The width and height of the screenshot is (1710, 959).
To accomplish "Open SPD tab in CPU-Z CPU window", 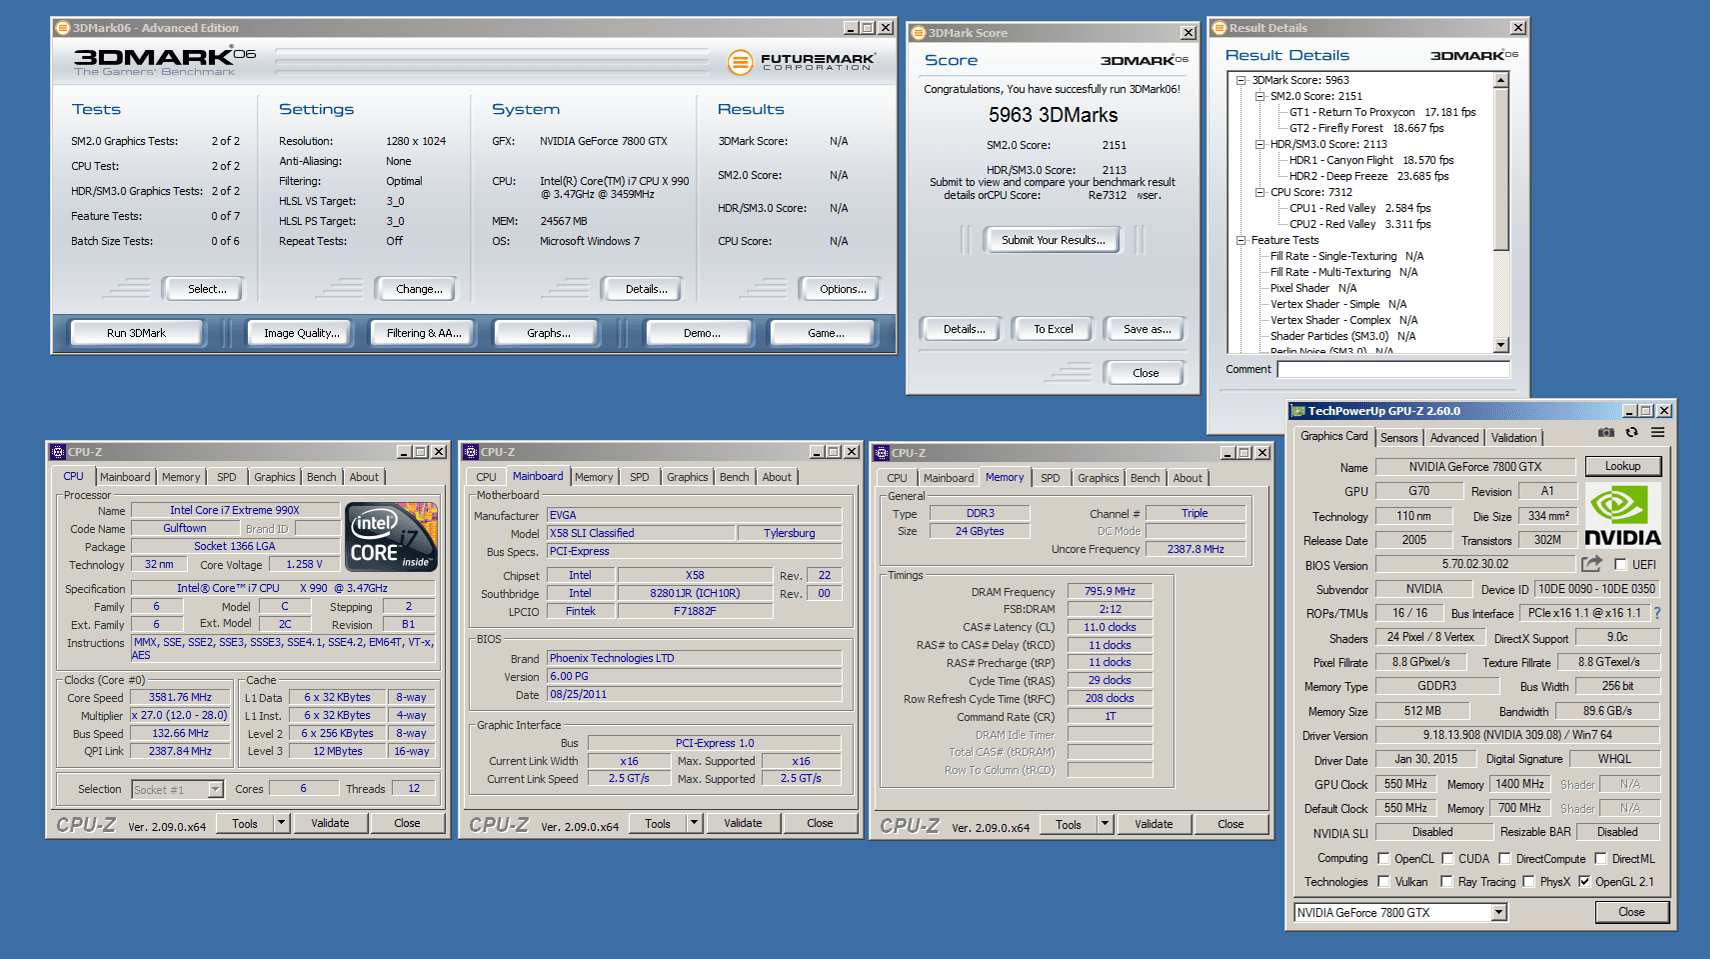I will click(227, 478).
